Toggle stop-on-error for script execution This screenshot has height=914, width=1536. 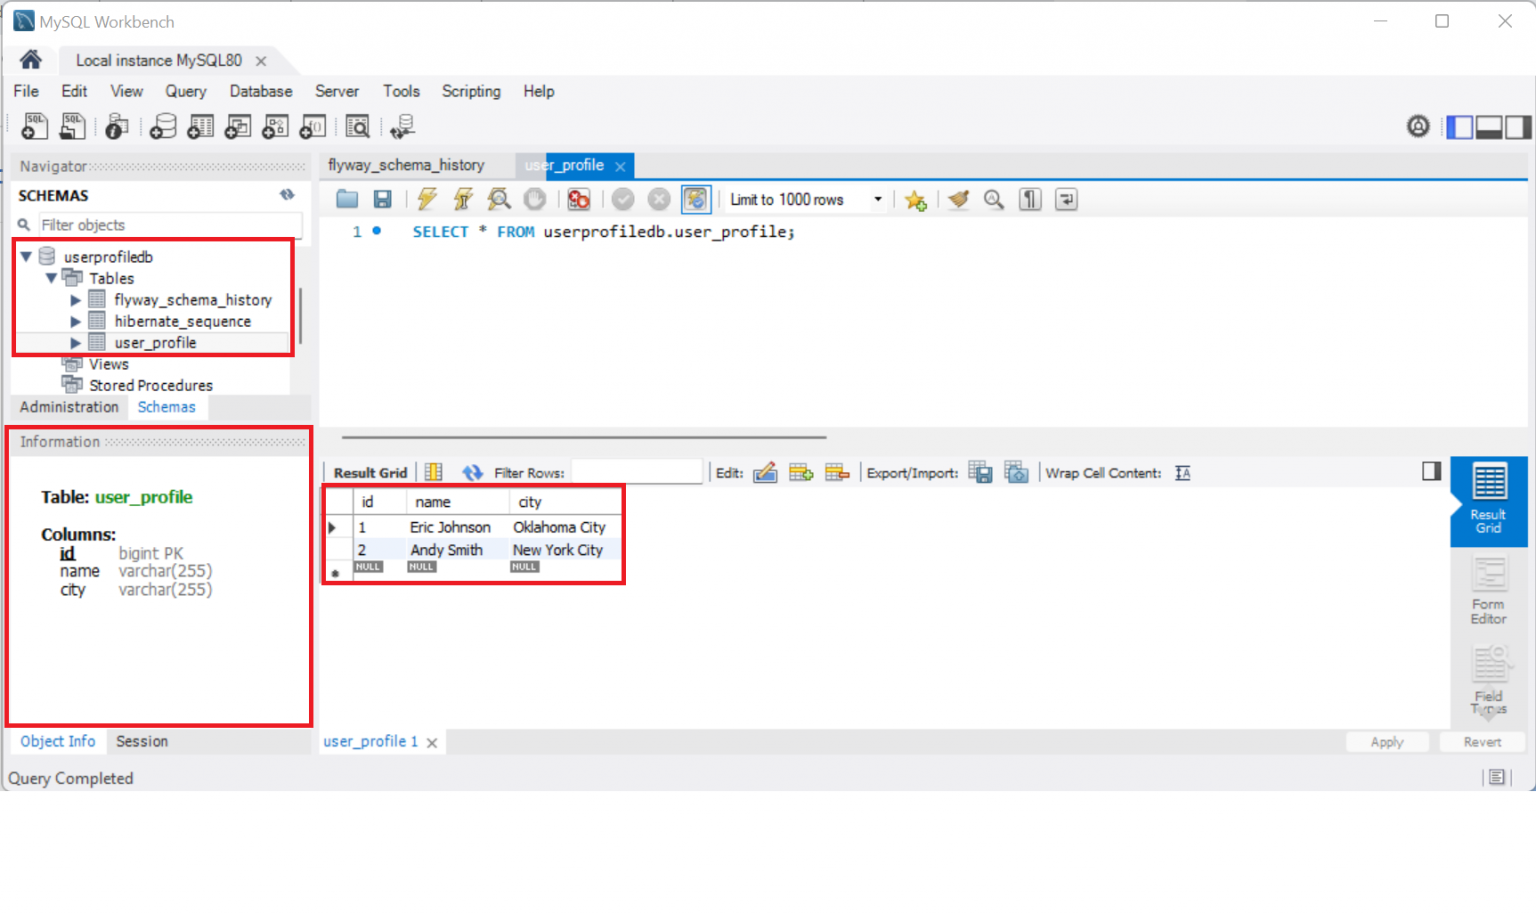click(x=578, y=199)
